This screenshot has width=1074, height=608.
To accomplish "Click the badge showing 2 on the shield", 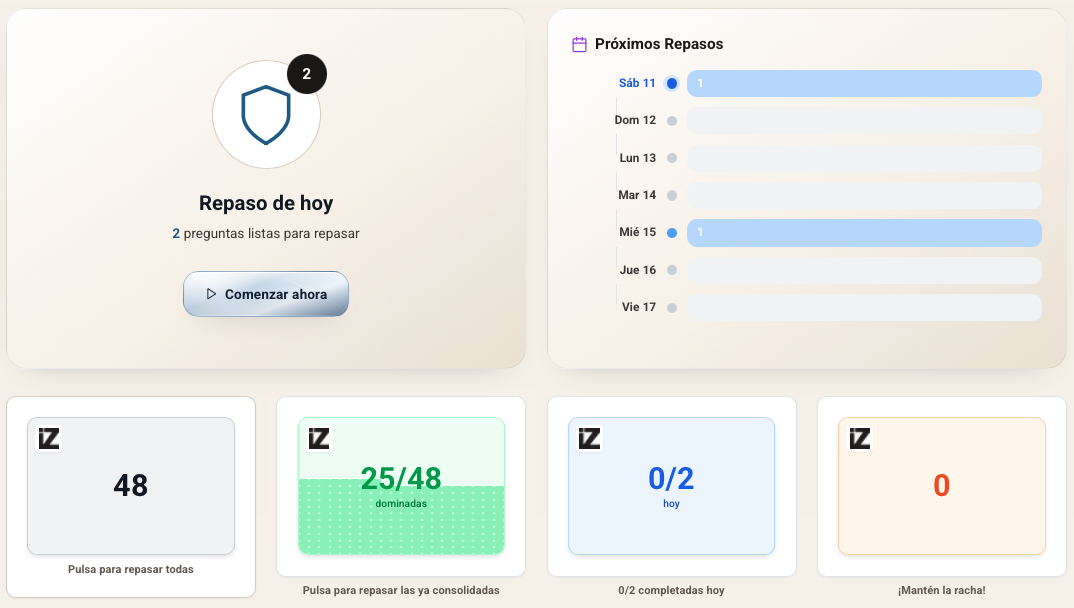I will point(307,74).
